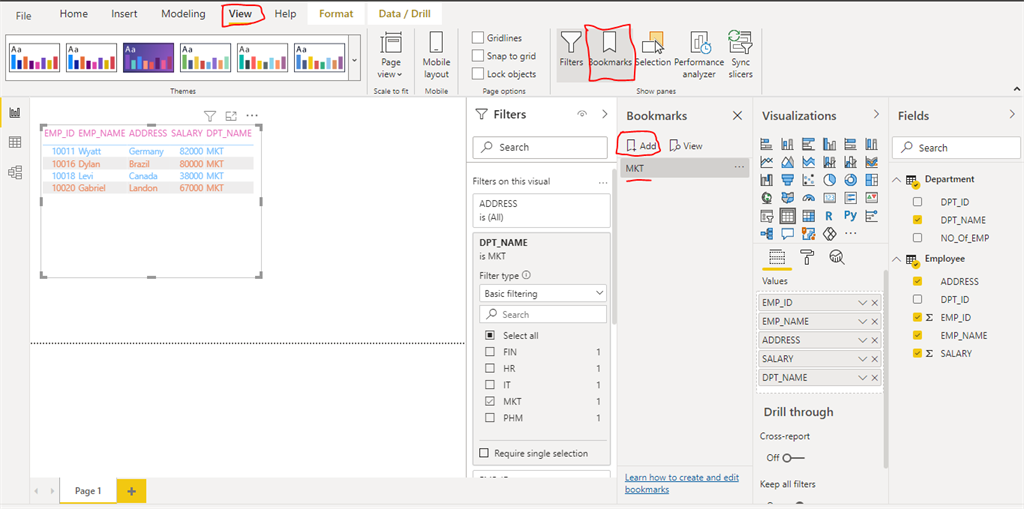Open the File menu
Viewport: 1024px width, 509px height.
point(24,15)
